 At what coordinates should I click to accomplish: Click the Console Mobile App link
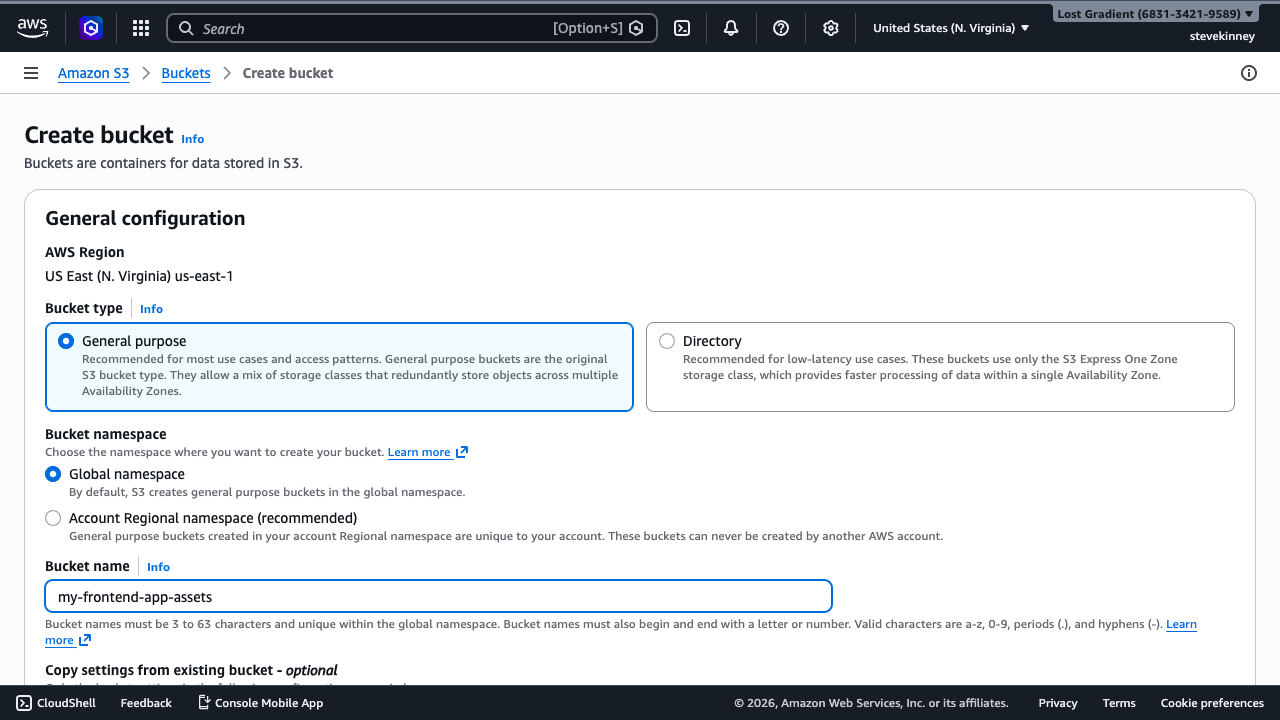pyautogui.click(x=260, y=703)
